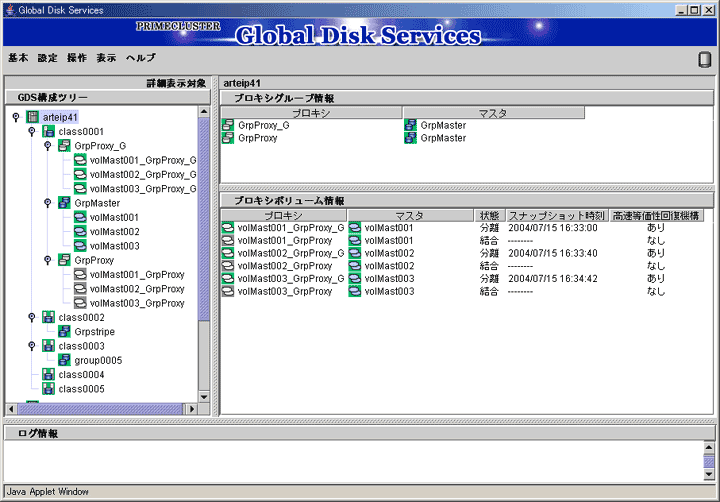Collapse the GrpProxy_G tree node
The height and width of the screenshot is (502, 720).
pyautogui.click(x=47, y=146)
